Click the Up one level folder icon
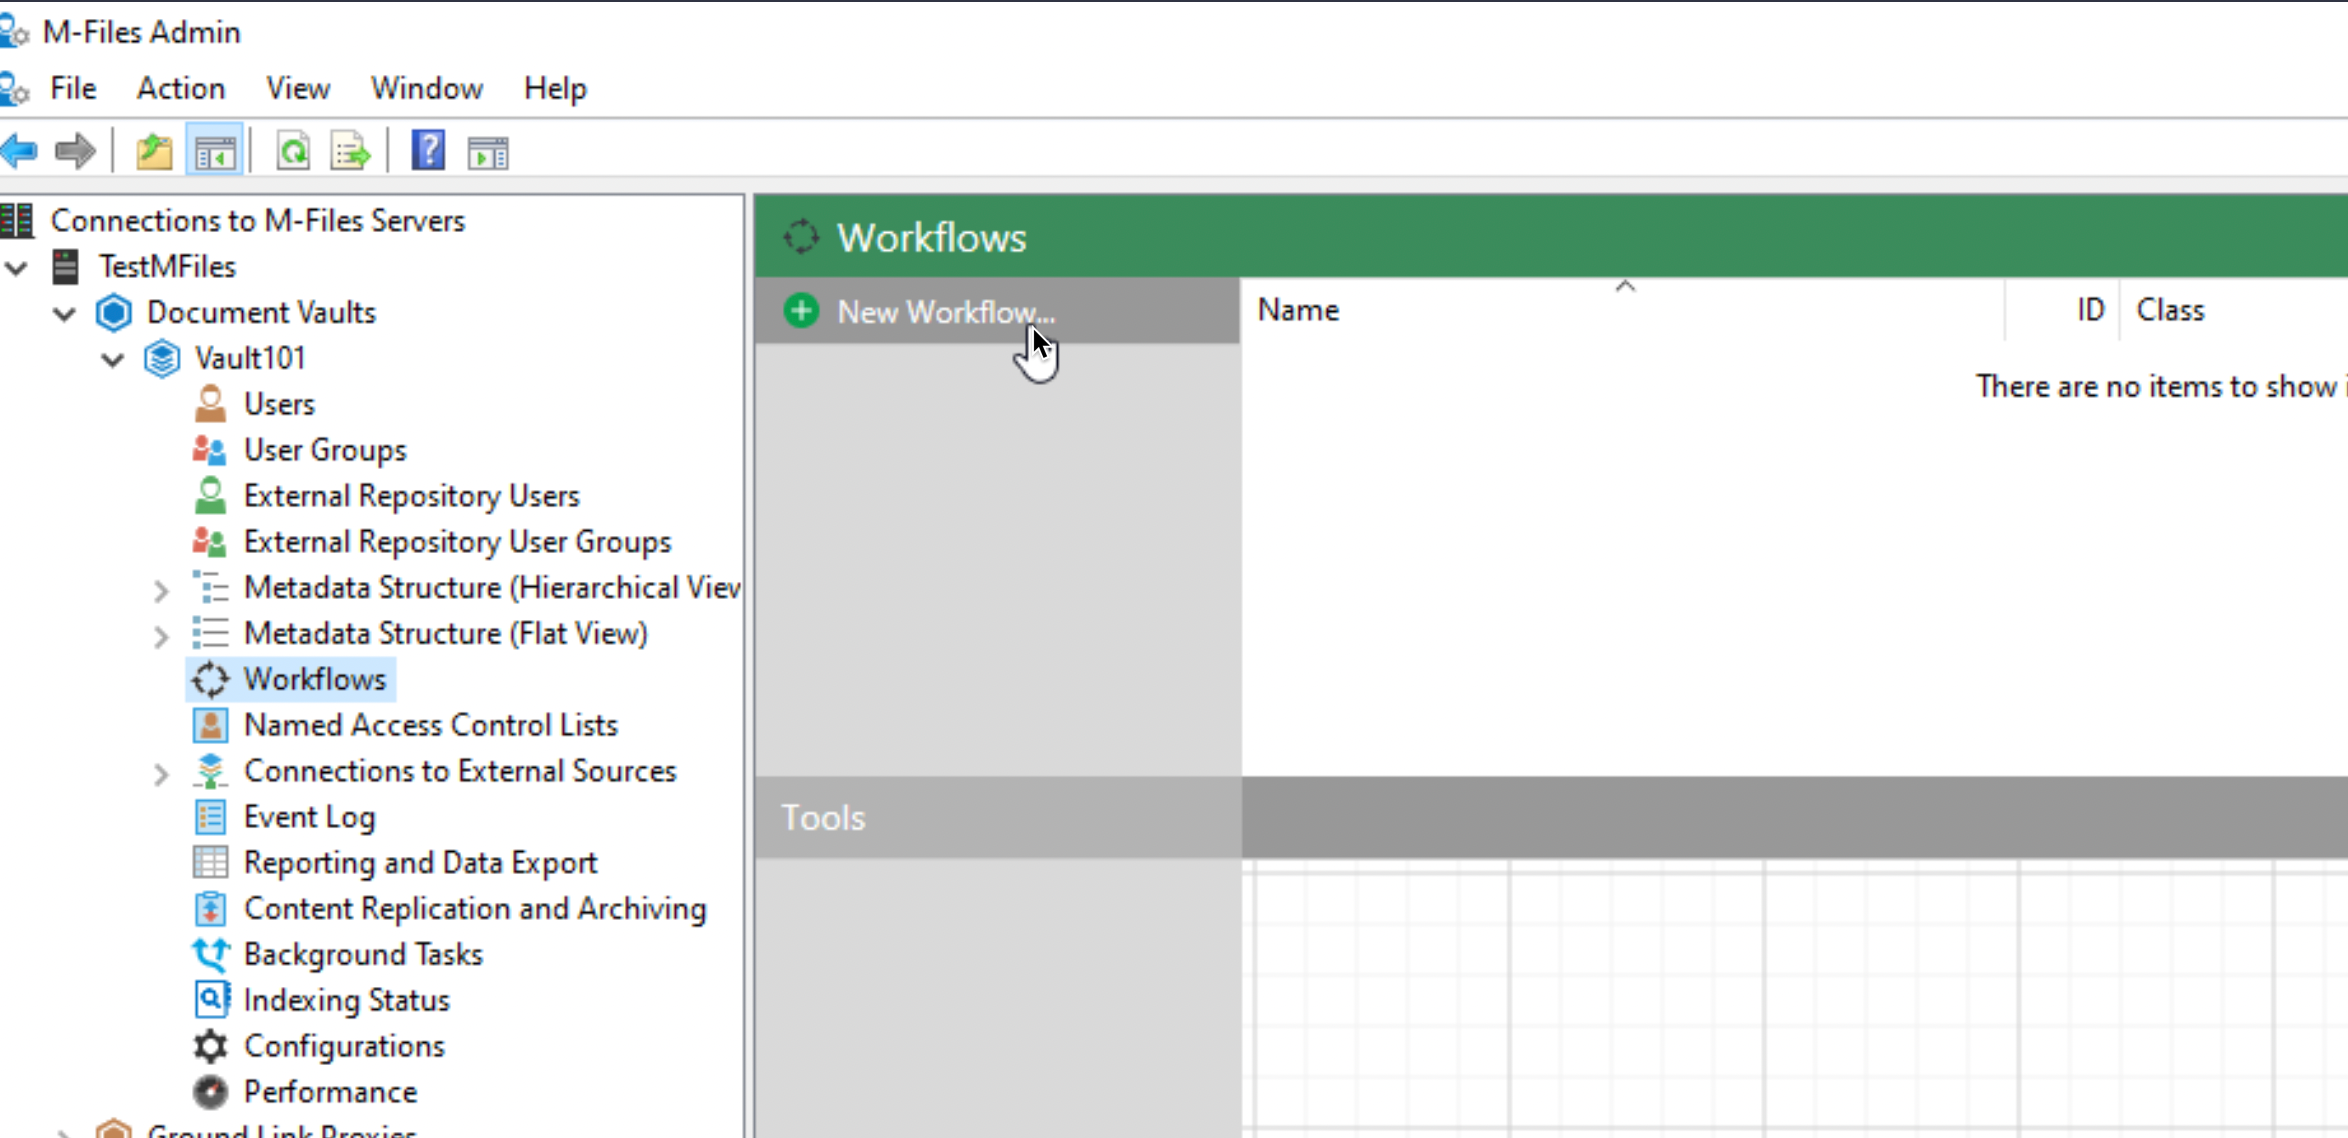 [x=154, y=152]
